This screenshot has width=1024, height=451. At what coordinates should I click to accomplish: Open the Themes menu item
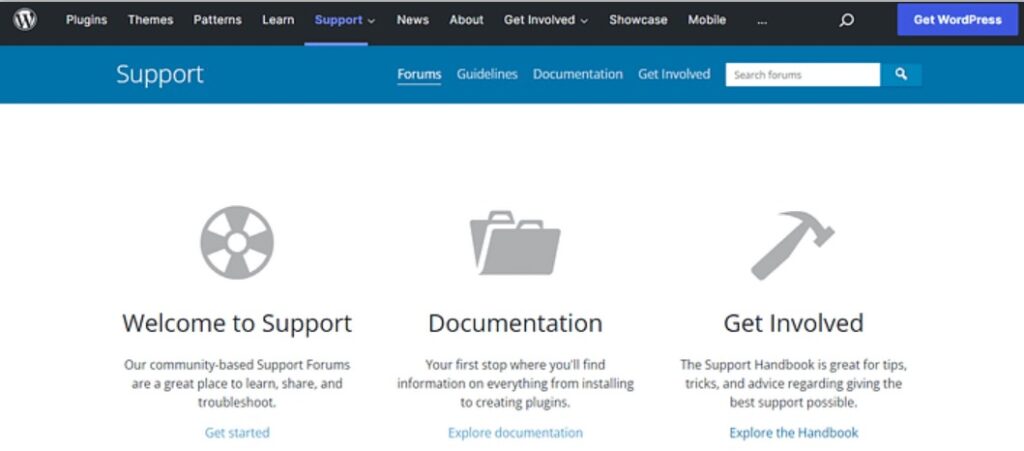(x=151, y=20)
